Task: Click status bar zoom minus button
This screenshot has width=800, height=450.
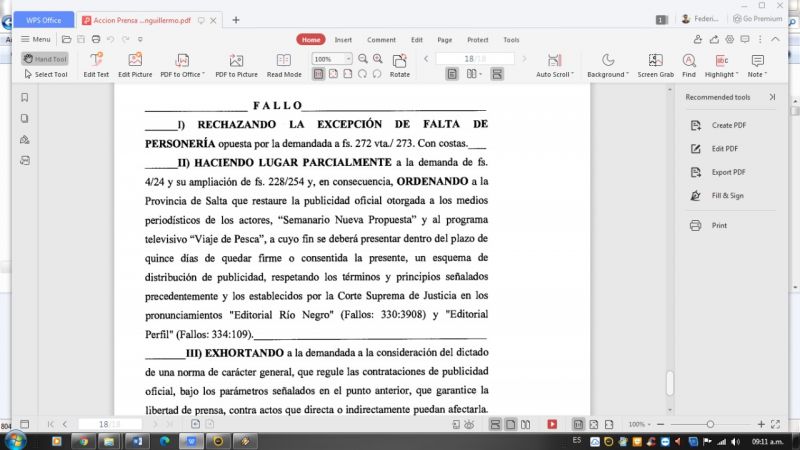Action: click(661, 424)
